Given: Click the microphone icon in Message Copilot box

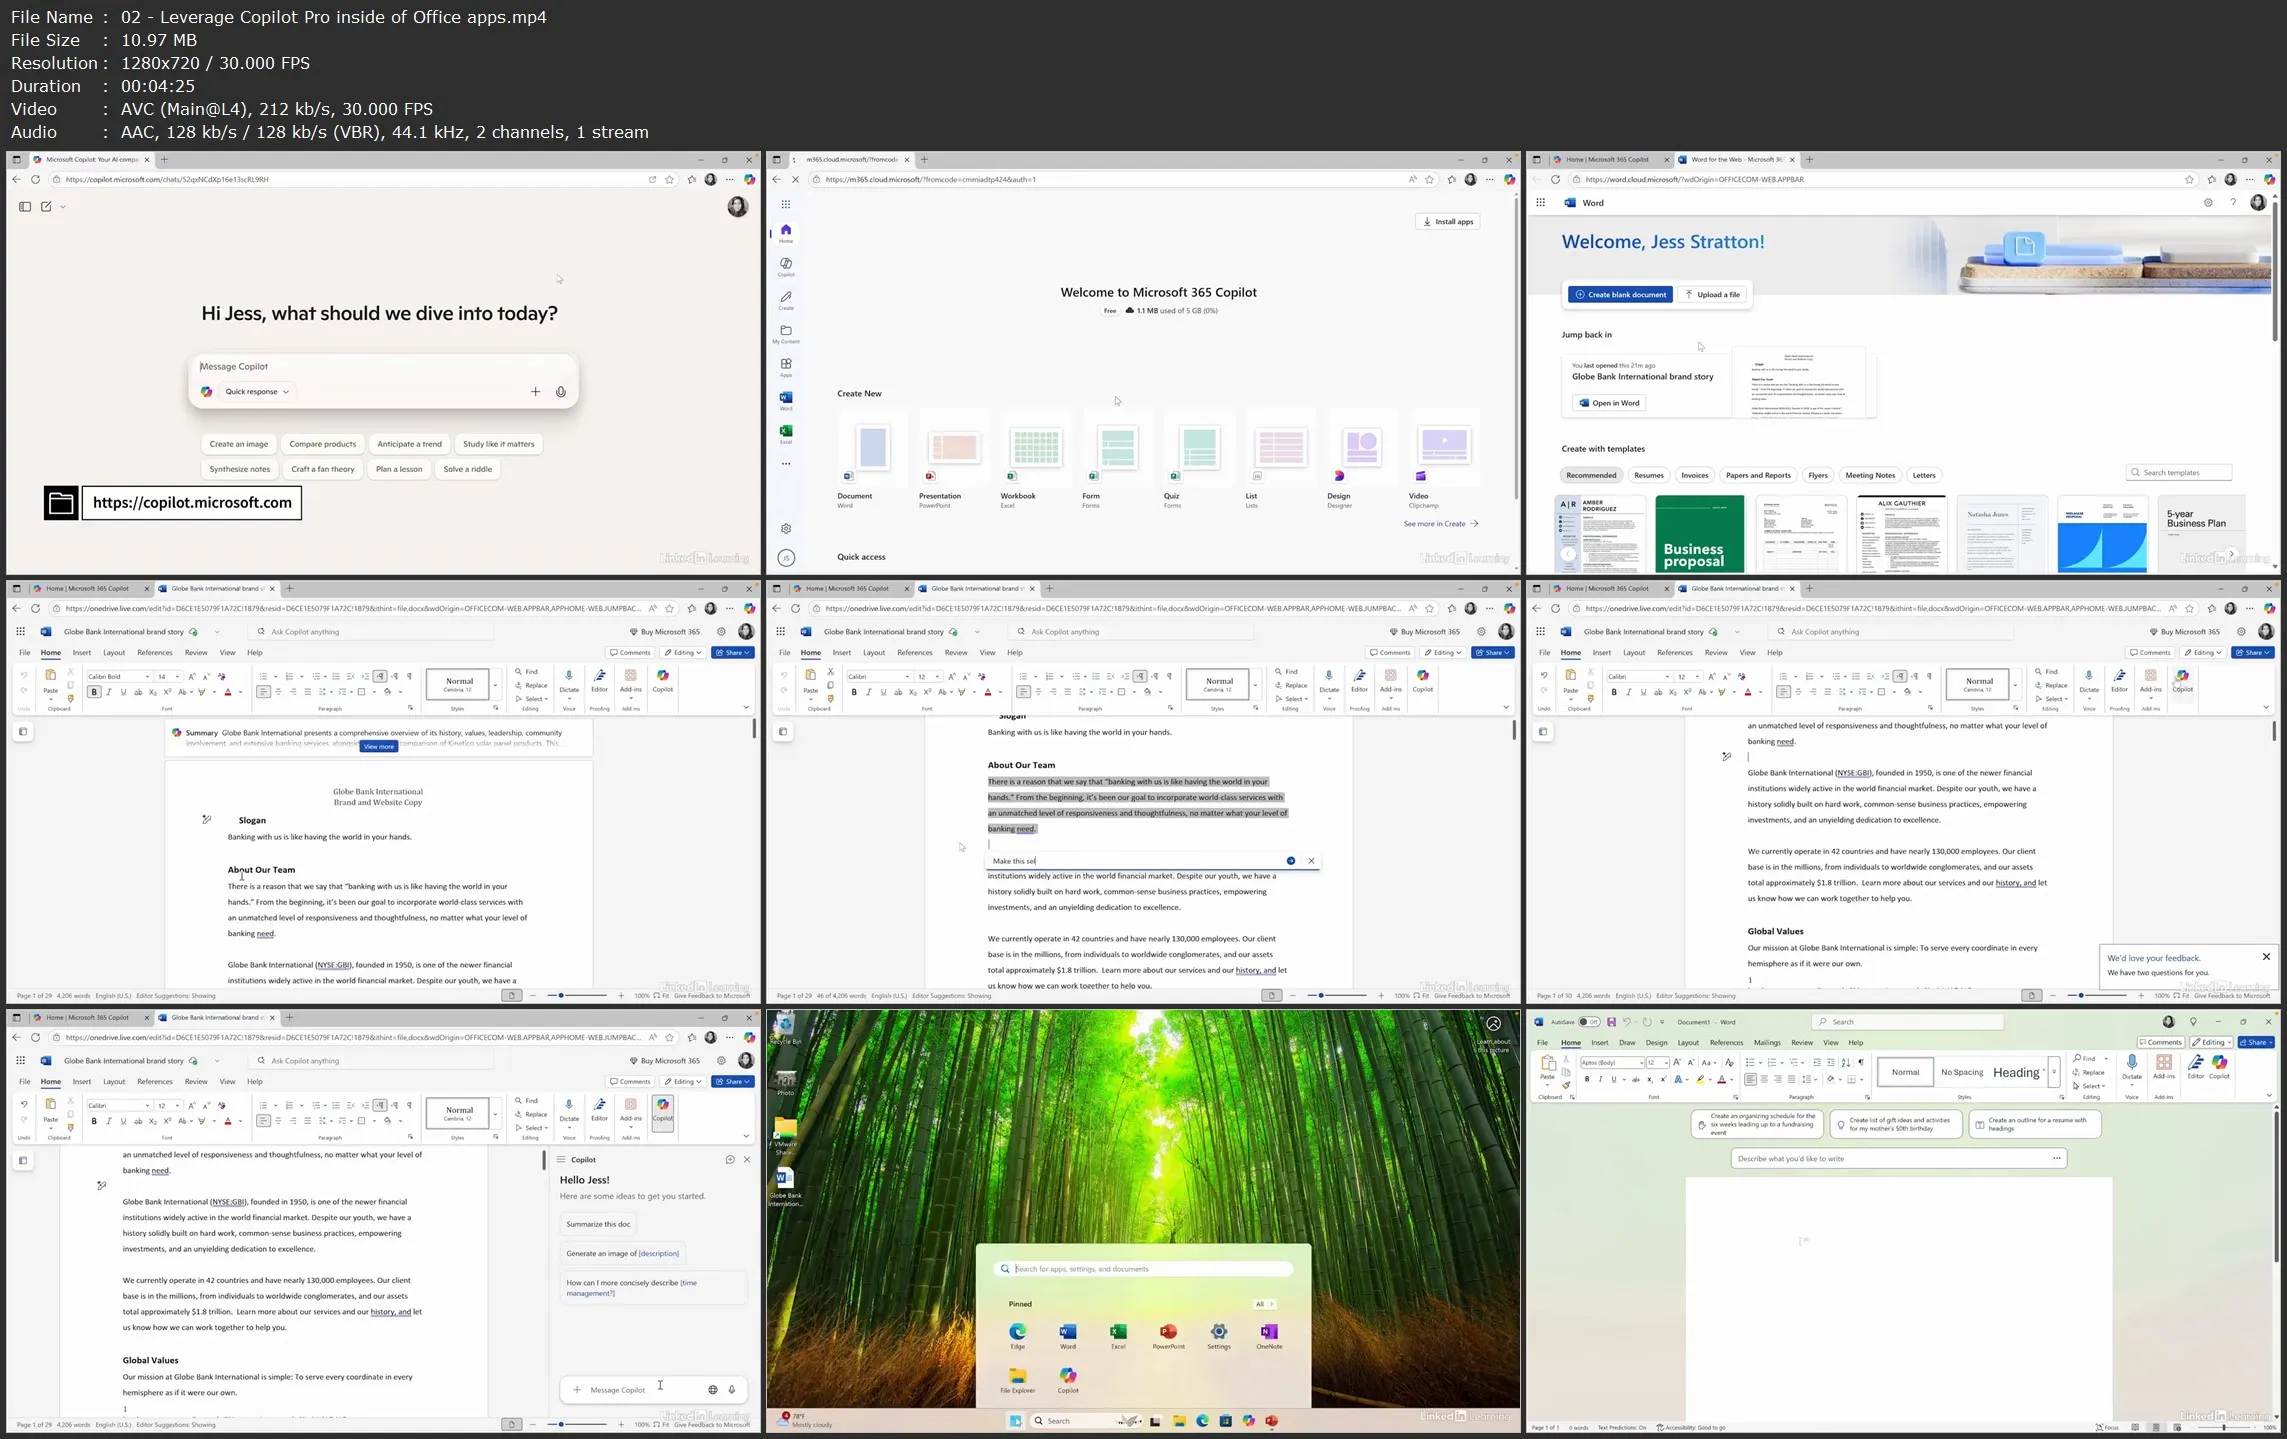Looking at the screenshot, I should click(561, 392).
